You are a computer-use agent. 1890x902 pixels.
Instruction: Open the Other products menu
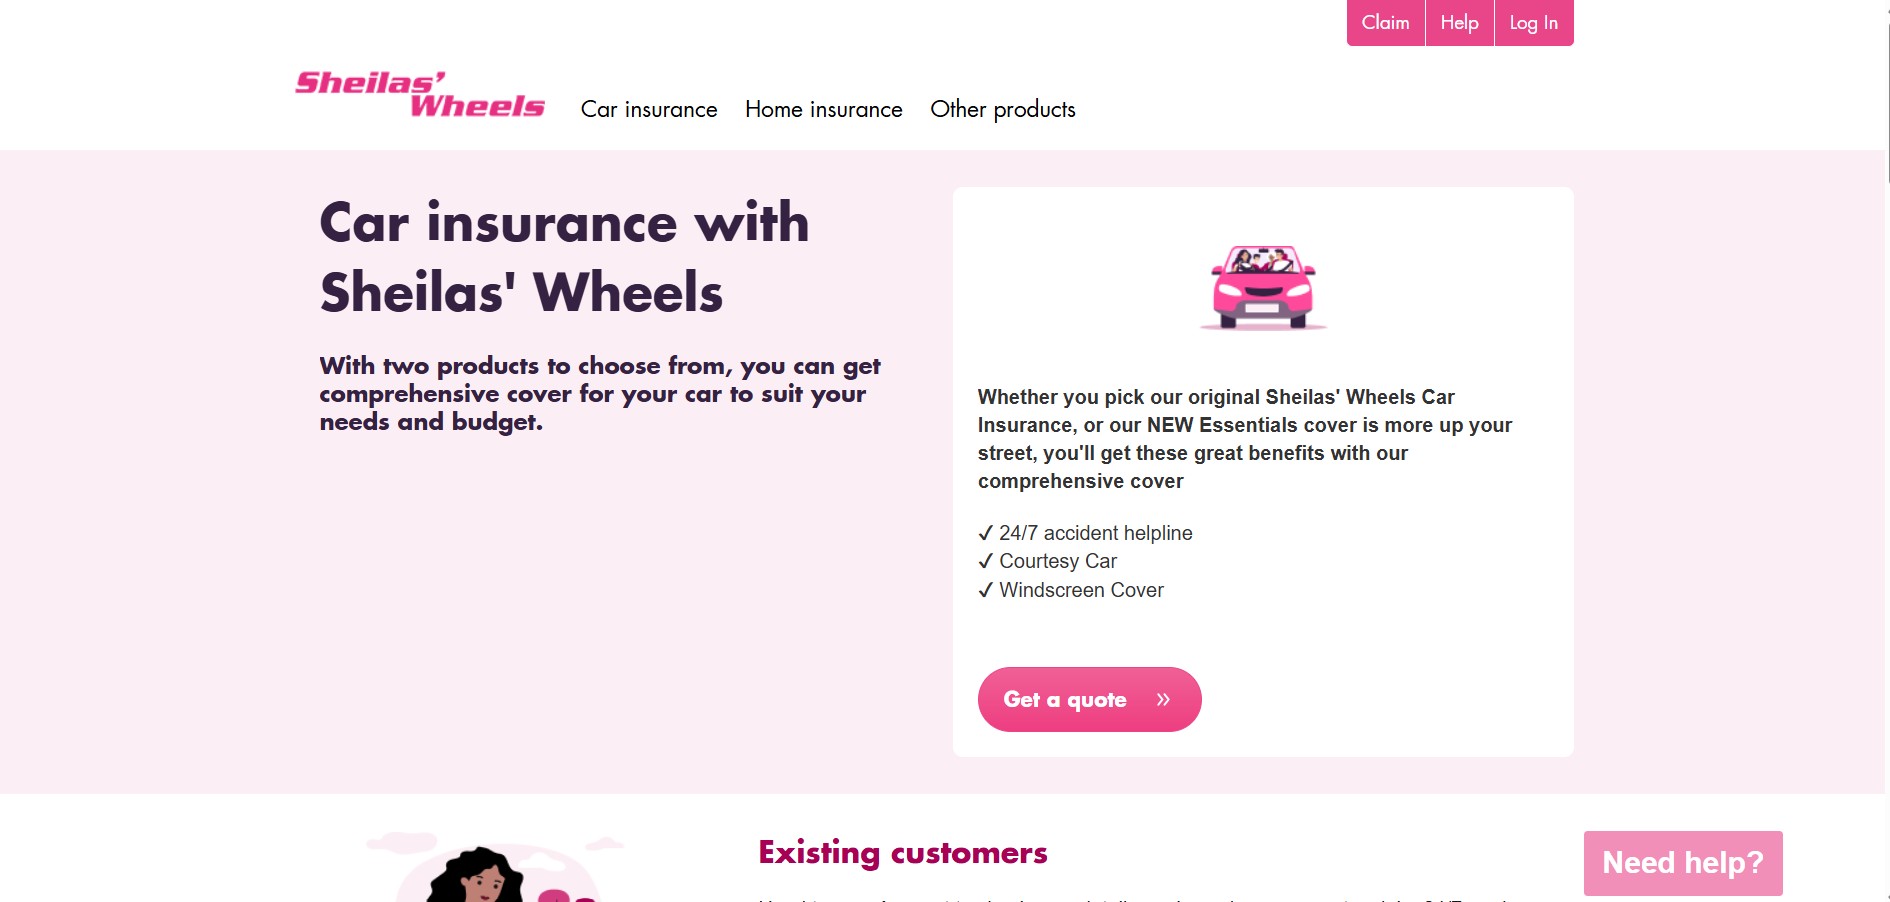1002,110
